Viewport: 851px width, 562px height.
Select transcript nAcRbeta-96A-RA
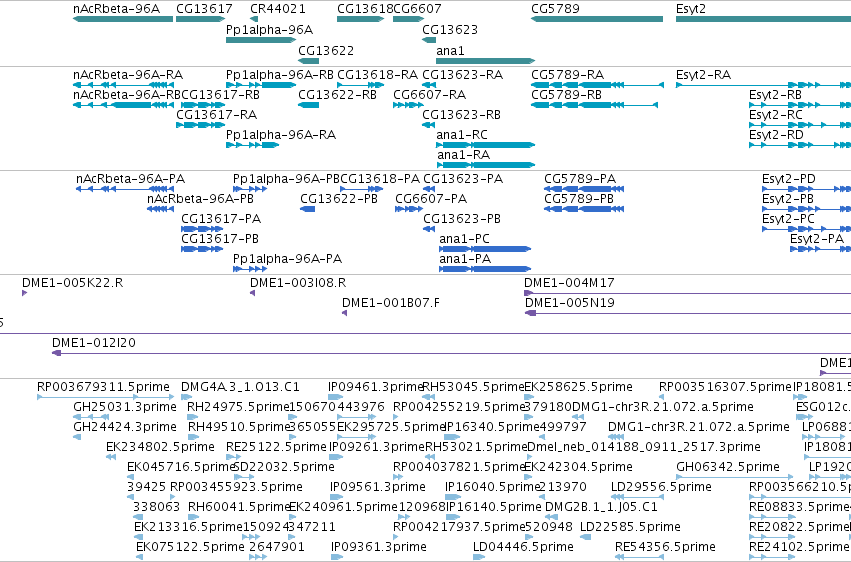123,85
